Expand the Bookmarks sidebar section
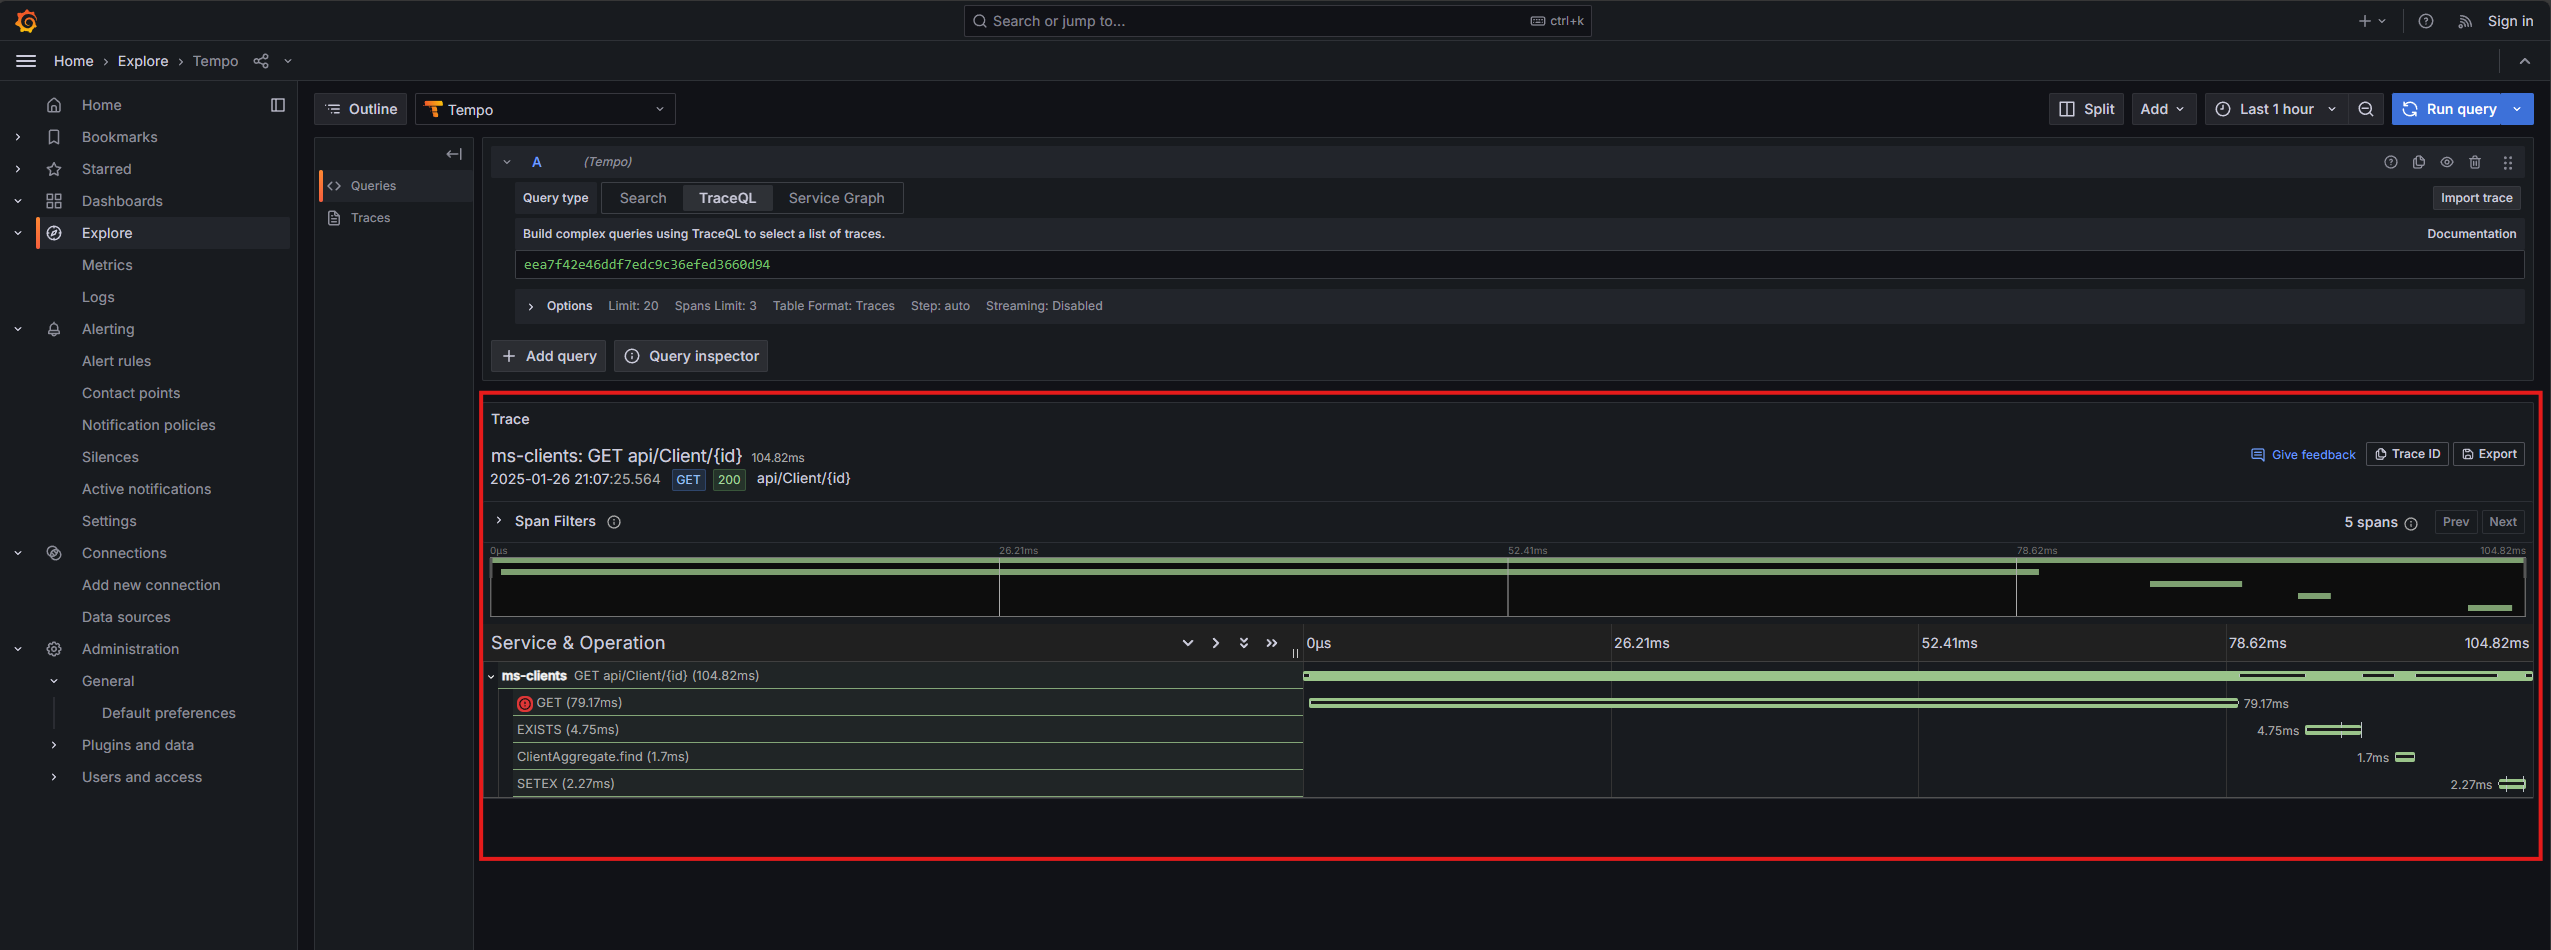 [x=18, y=137]
